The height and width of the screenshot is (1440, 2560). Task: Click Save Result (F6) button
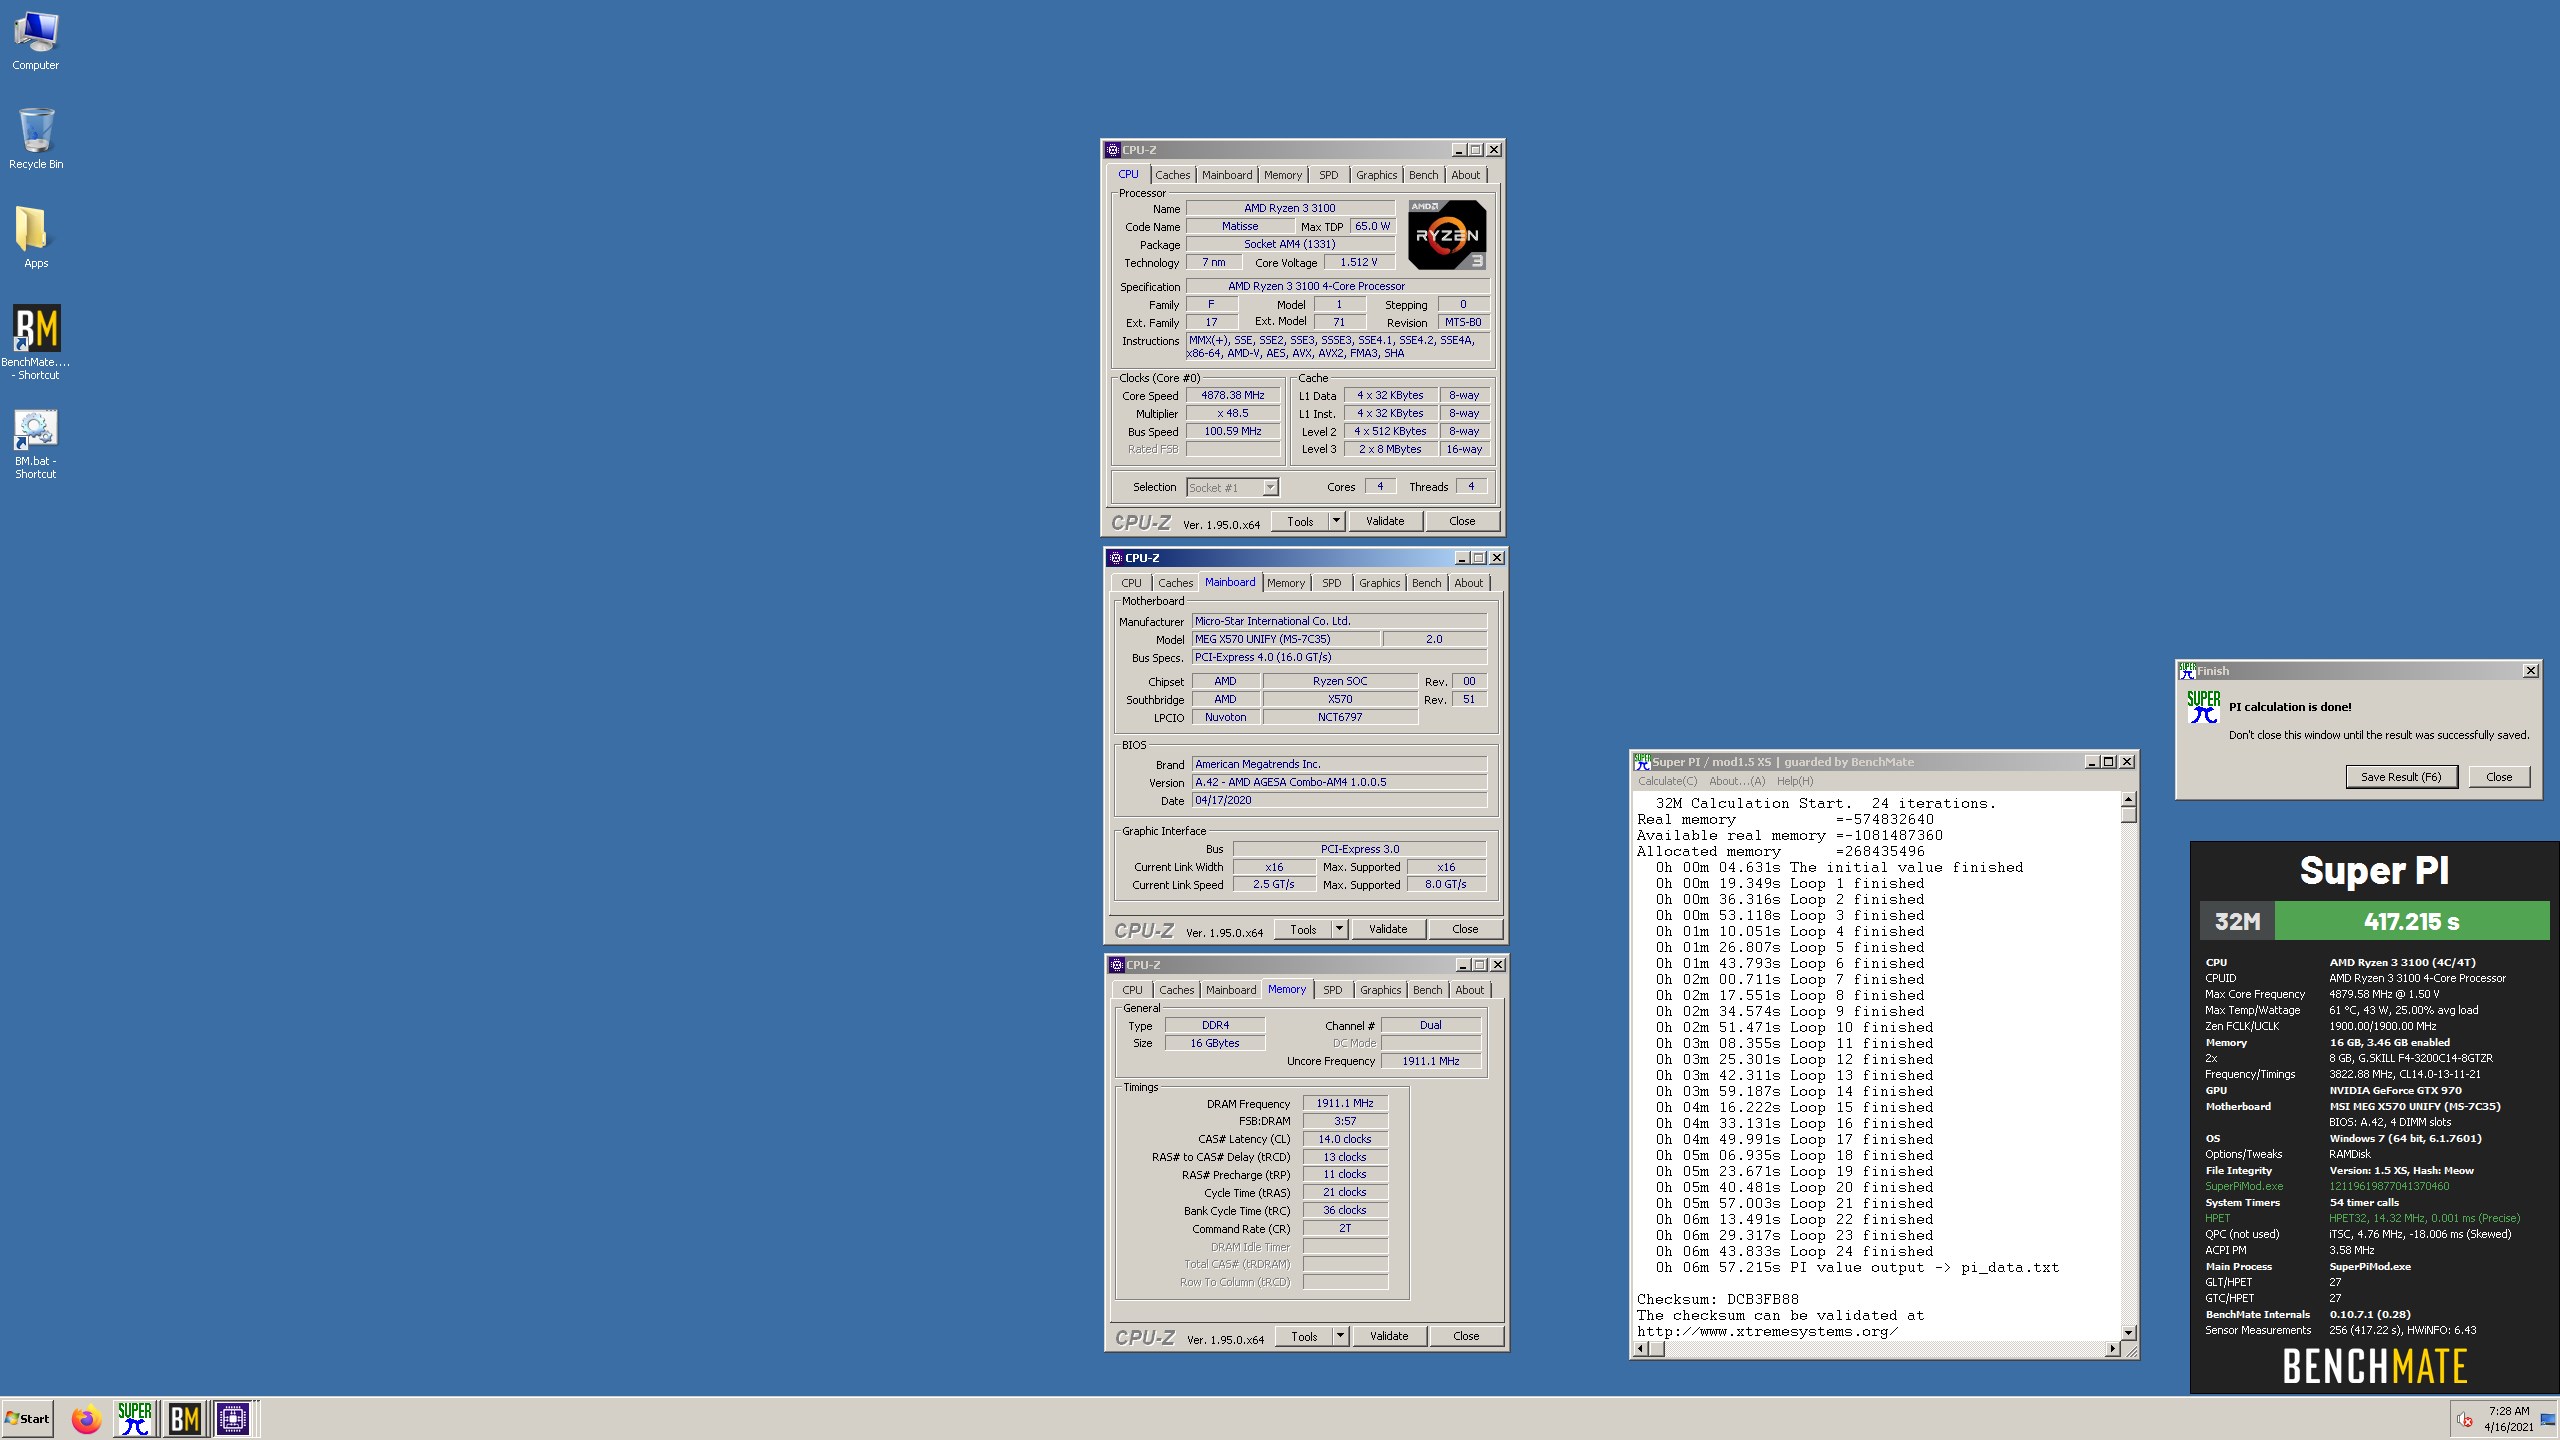tap(2401, 777)
